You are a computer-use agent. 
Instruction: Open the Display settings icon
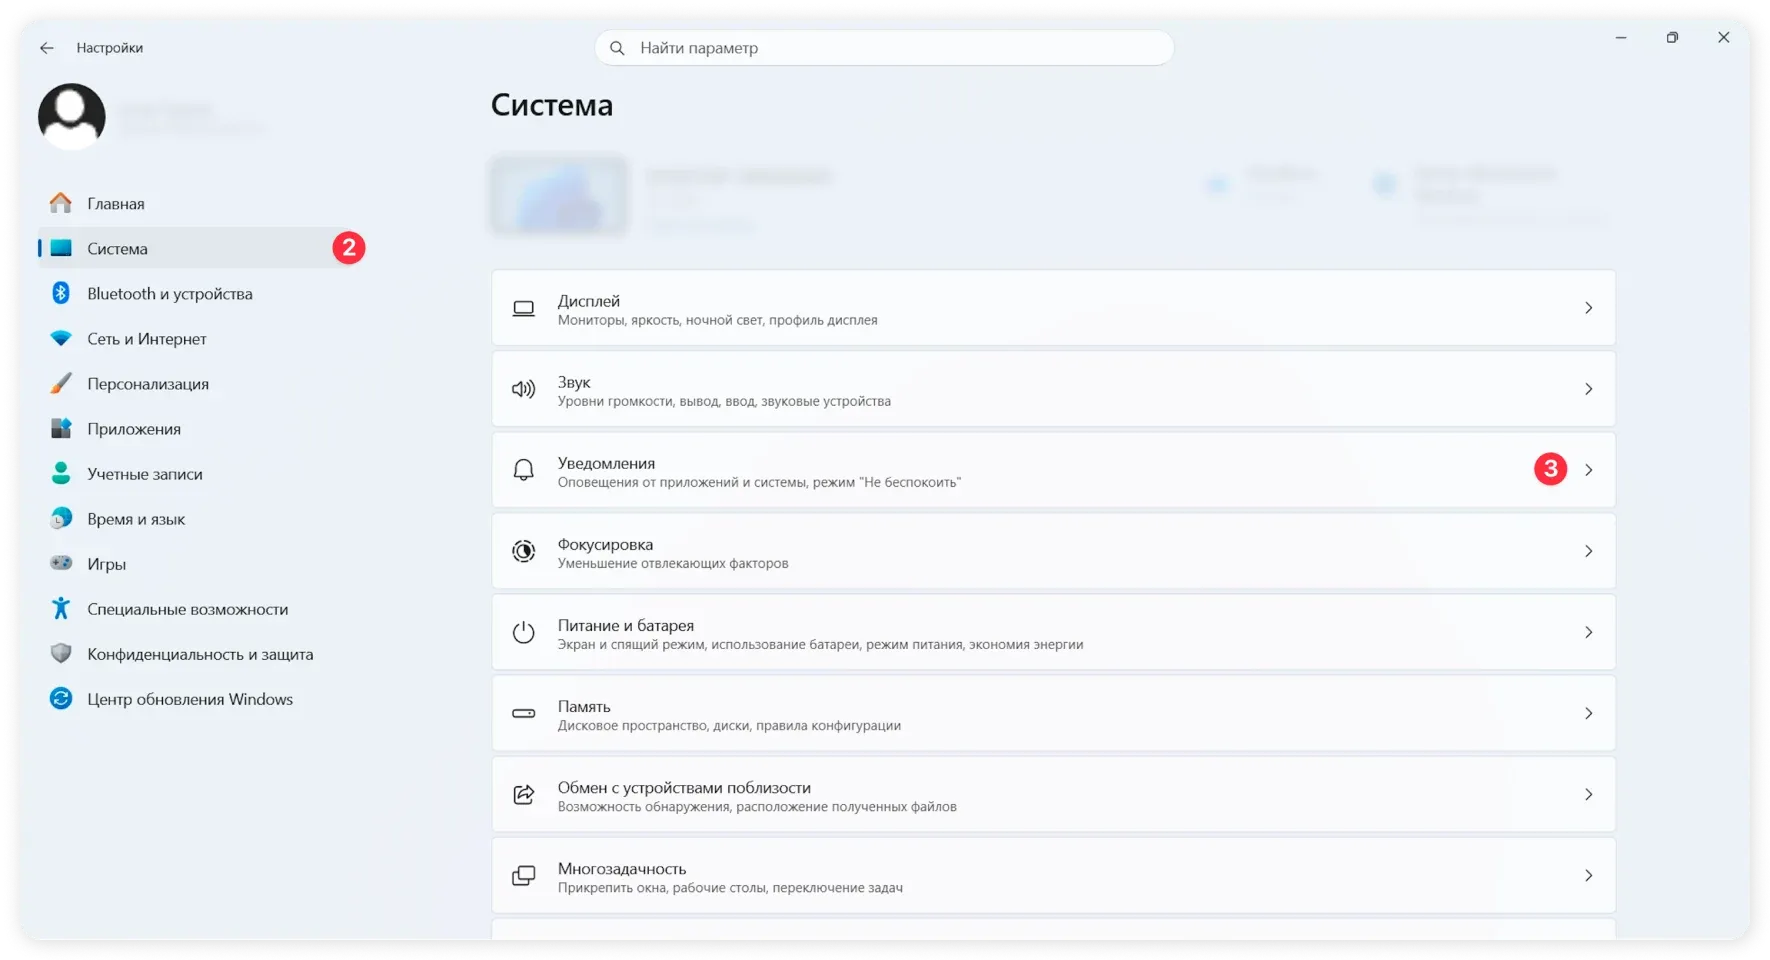(x=523, y=308)
